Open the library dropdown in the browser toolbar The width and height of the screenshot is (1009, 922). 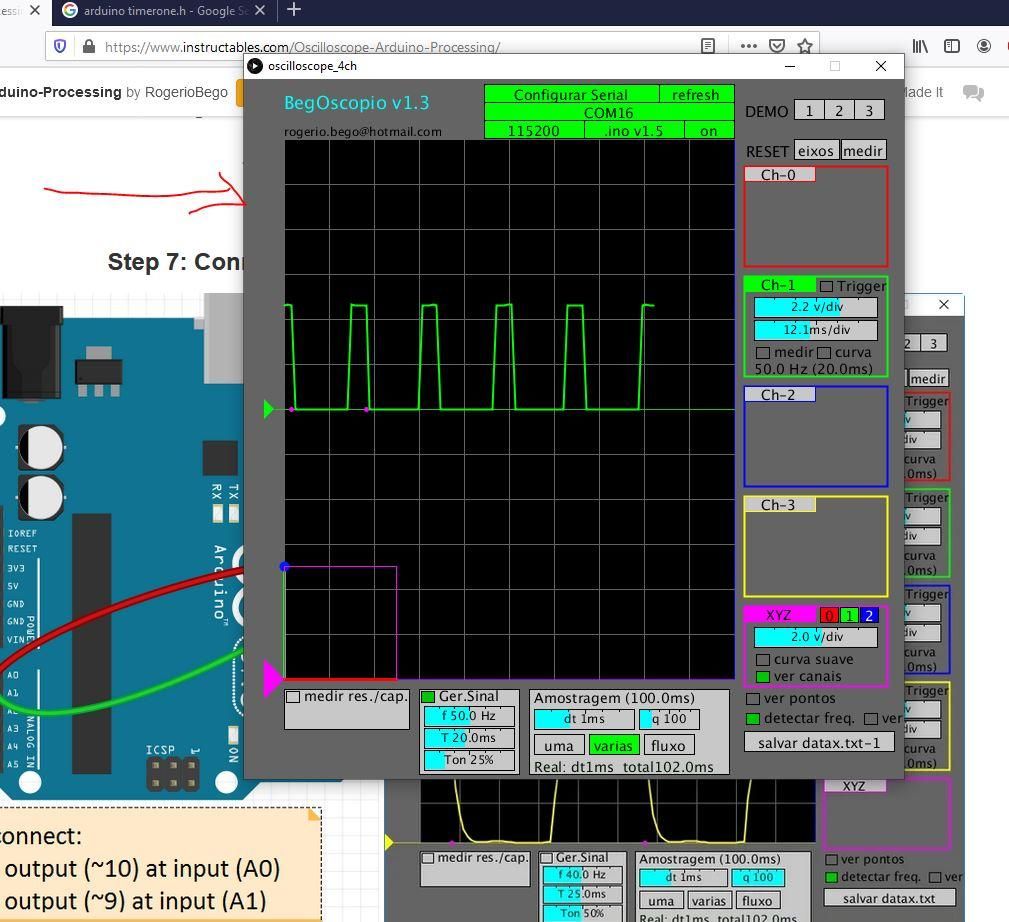[921, 46]
